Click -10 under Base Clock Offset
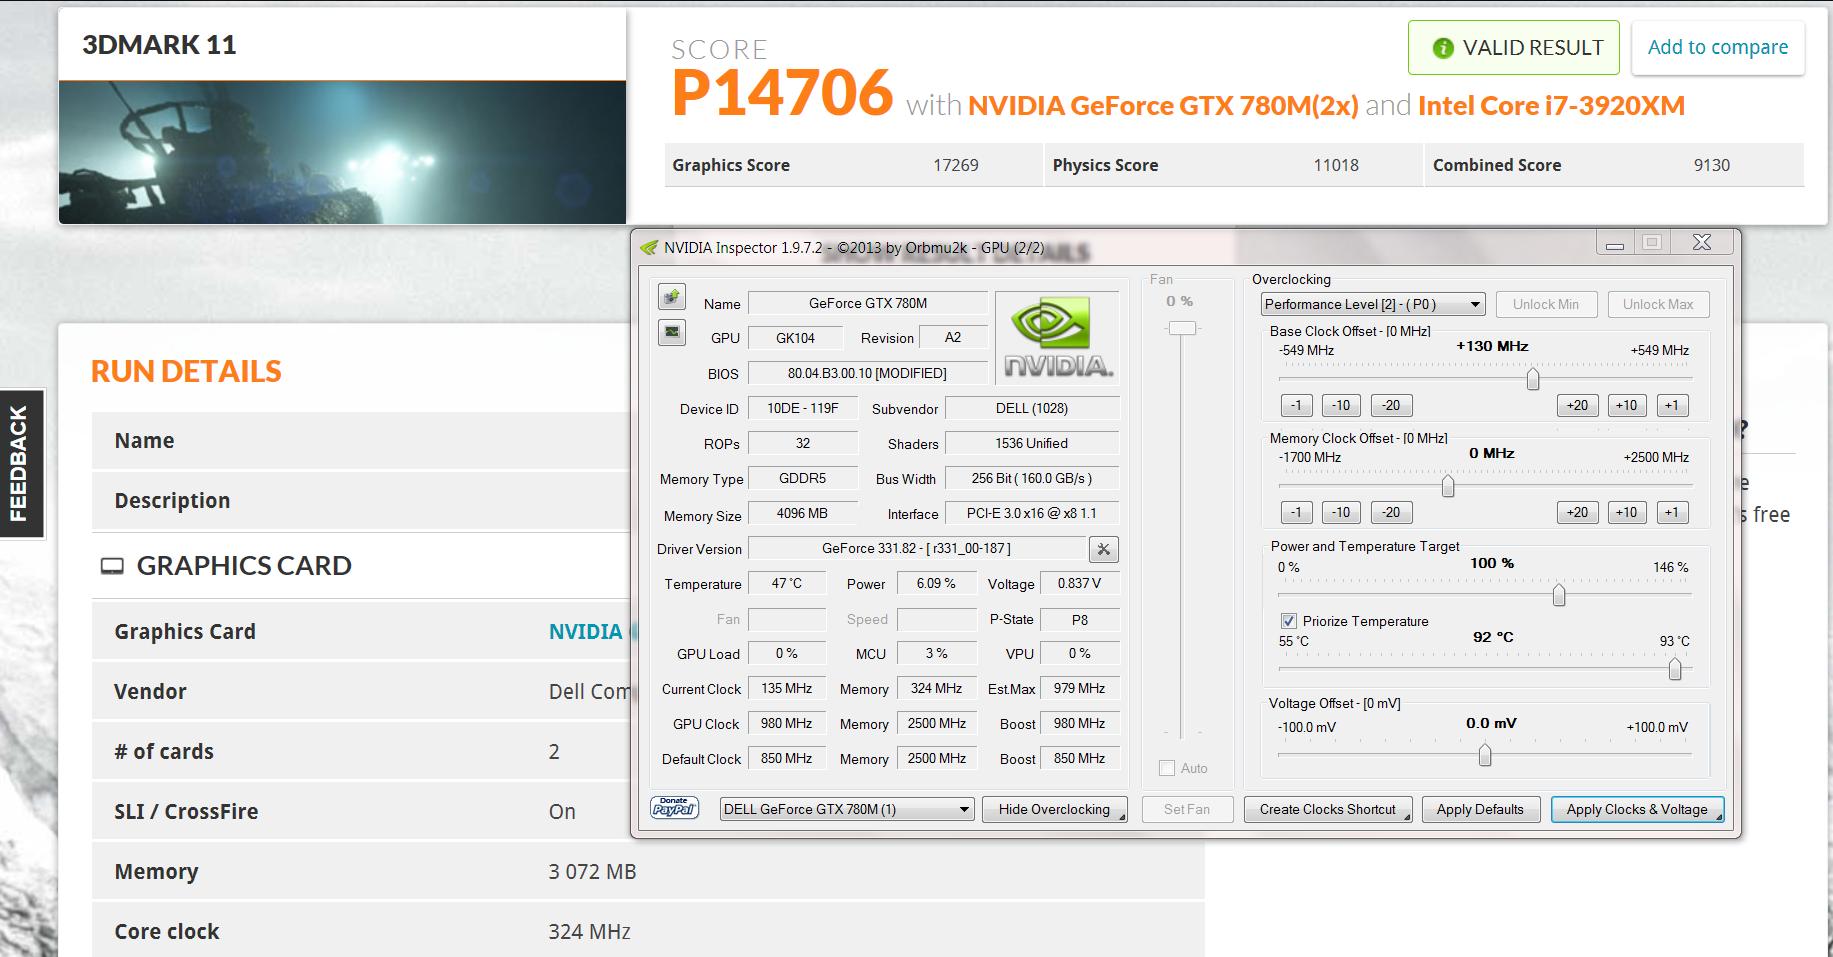 click(1341, 405)
